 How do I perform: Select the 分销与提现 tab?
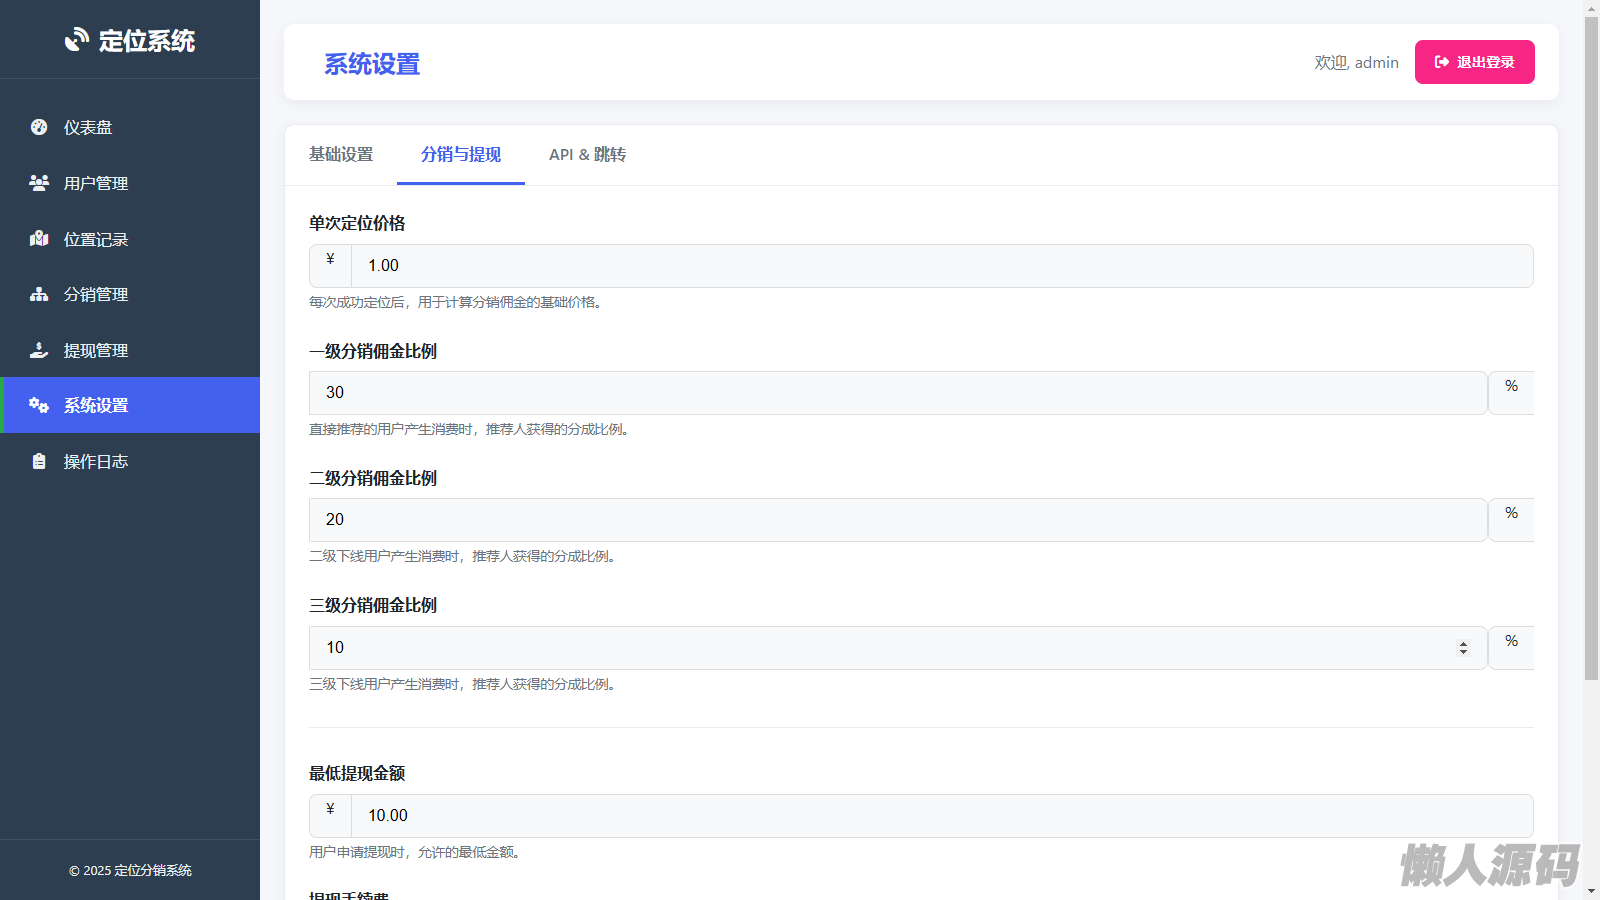pyautogui.click(x=461, y=155)
